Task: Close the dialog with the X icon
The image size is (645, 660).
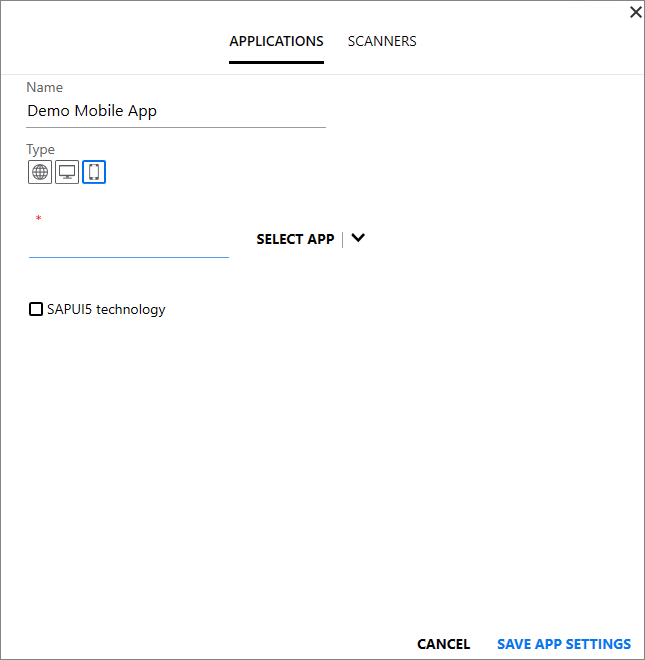Action: tap(635, 12)
